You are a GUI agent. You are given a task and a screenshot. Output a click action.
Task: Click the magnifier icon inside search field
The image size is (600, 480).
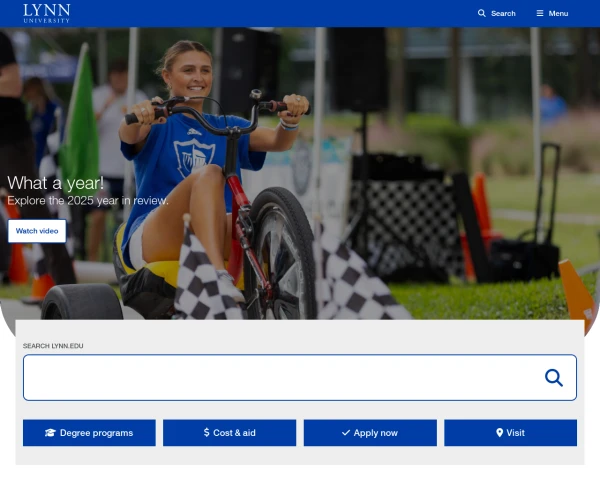(554, 378)
